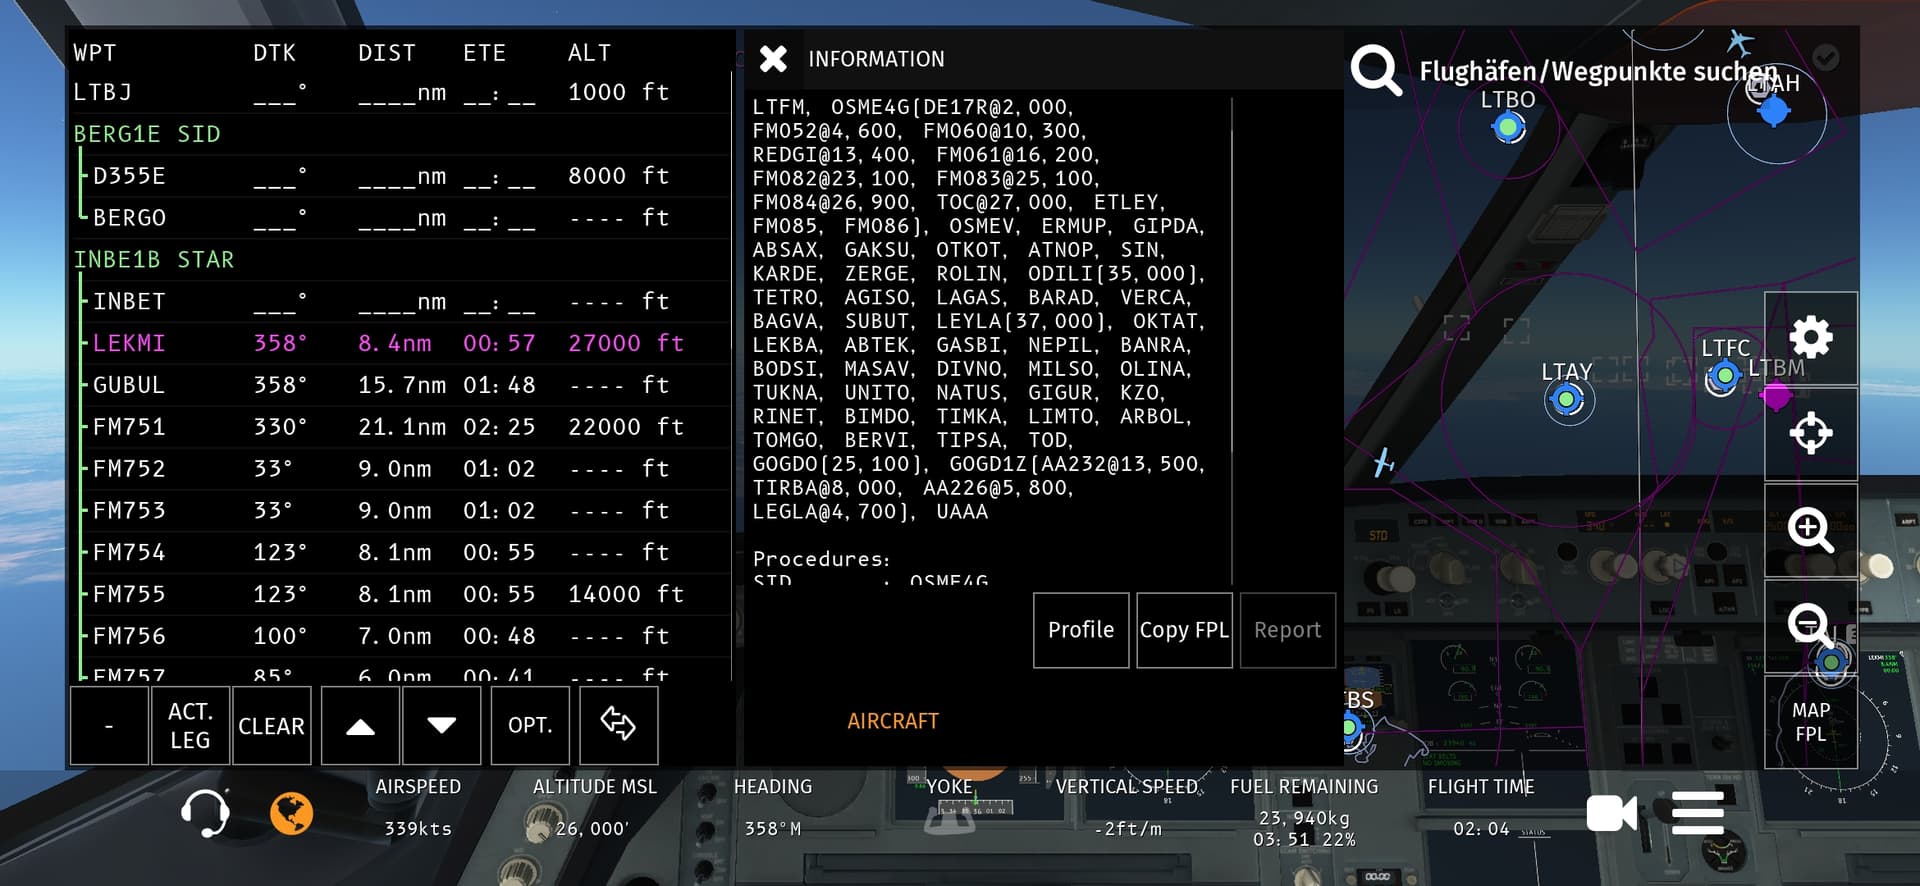This screenshot has height=886, width=1920.
Task: Zoom out on the map
Action: [1811, 626]
